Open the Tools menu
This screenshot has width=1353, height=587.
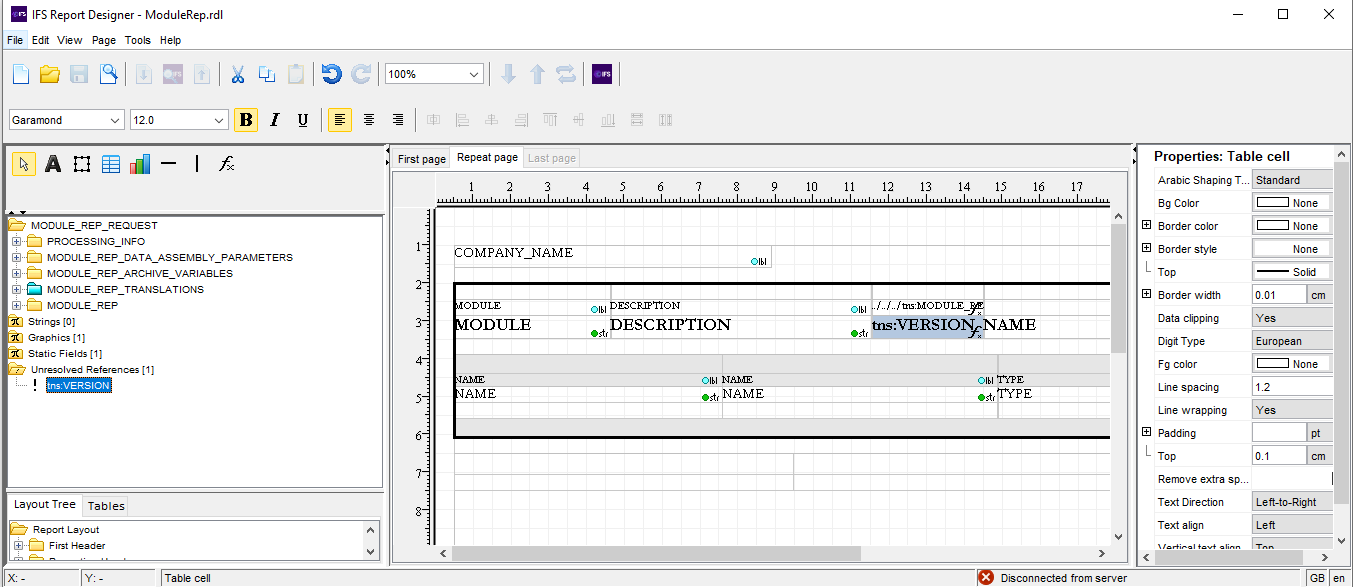coord(138,40)
